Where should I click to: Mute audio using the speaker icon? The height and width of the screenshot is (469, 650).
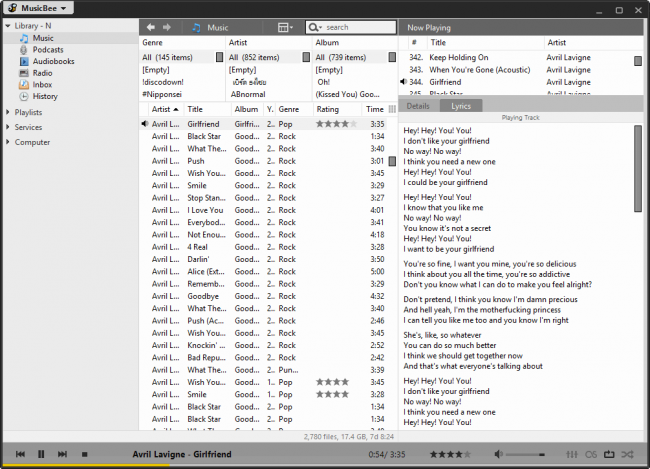(497, 455)
